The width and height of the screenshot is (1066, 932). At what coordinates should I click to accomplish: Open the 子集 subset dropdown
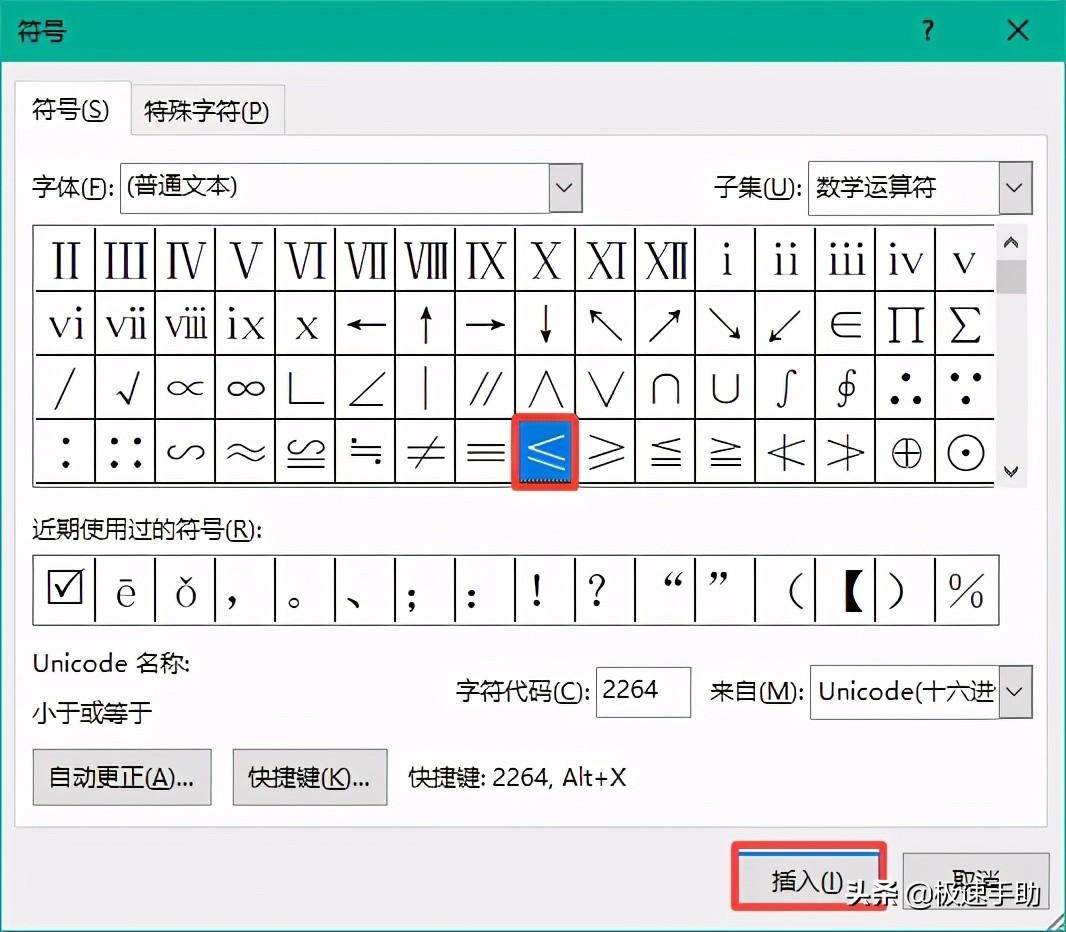coord(1014,188)
